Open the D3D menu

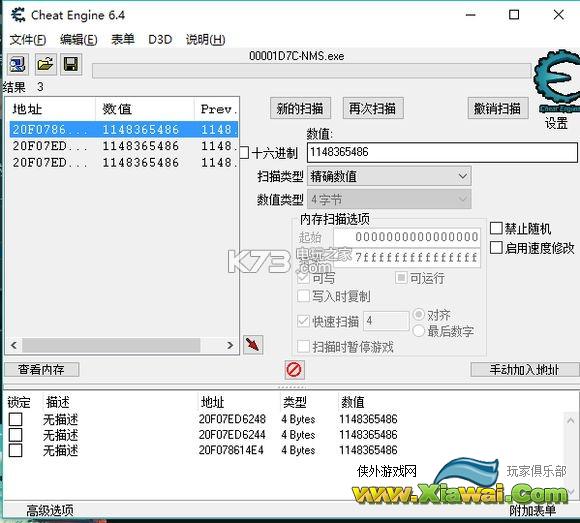point(160,39)
